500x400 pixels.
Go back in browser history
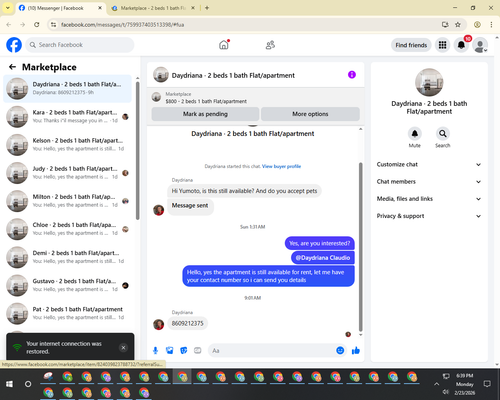9,24
